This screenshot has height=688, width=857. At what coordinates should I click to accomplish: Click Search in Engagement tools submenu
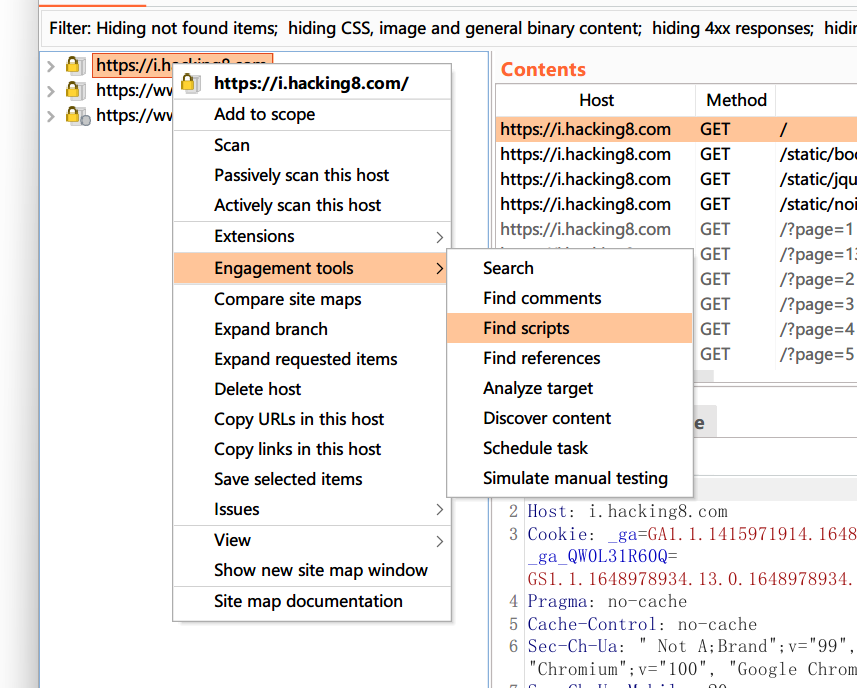[x=570, y=268]
